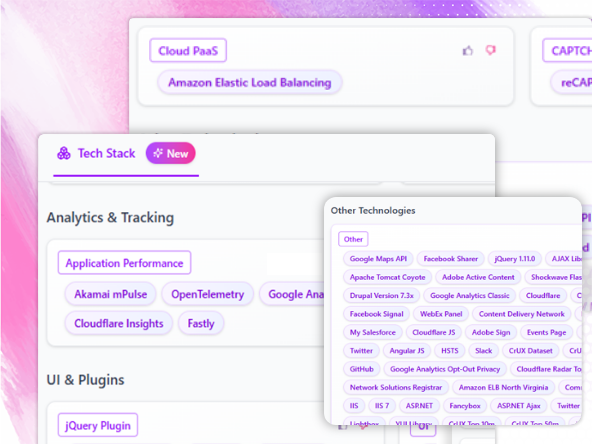Click the Events Page tag
592x444 pixels.
pos(546,333)
